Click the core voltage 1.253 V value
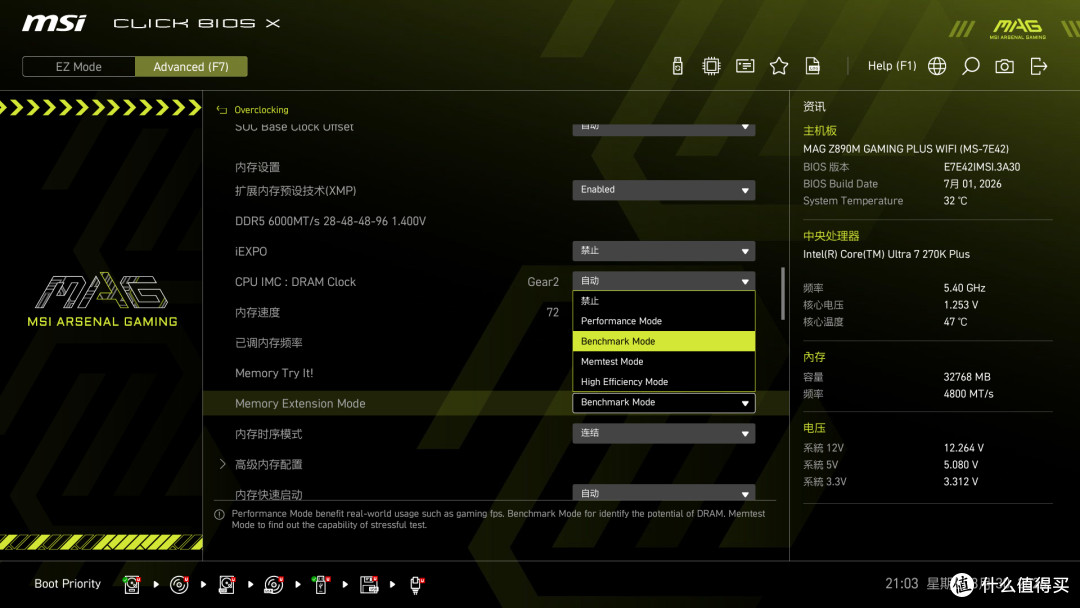1080x608 pixels. click(x=961, y=304)
